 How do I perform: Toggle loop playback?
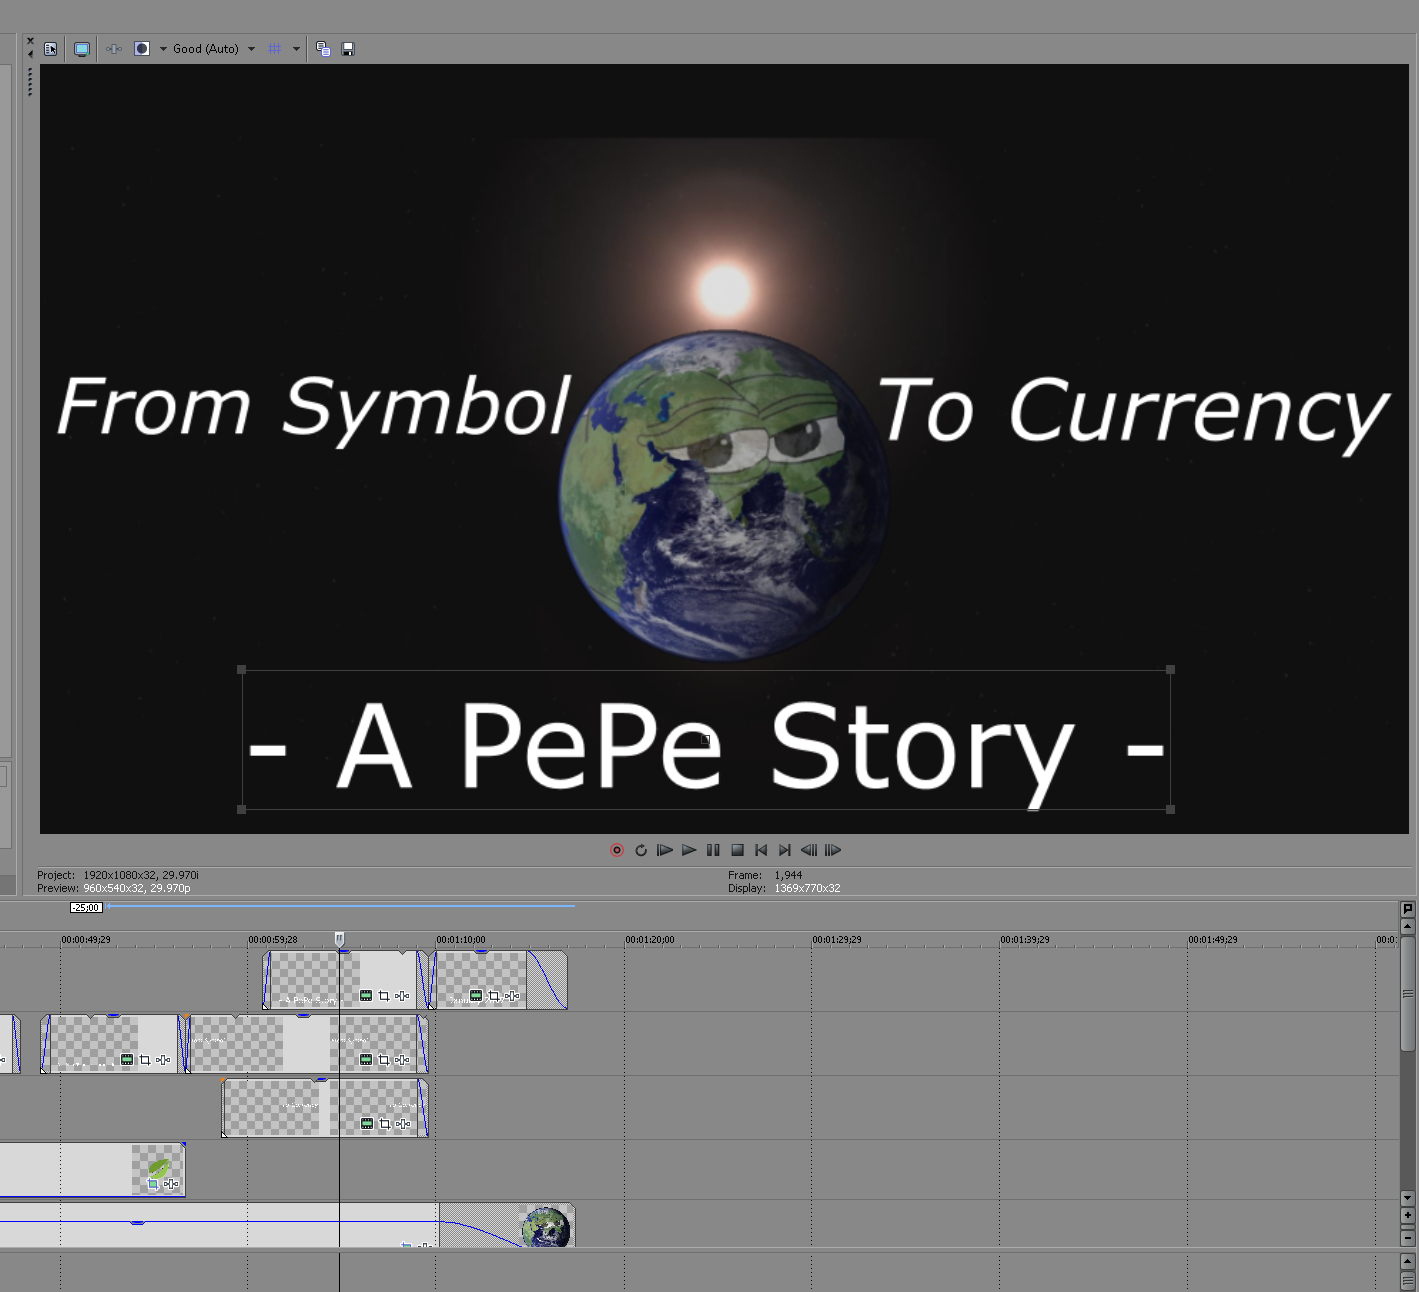coord(641,850)
